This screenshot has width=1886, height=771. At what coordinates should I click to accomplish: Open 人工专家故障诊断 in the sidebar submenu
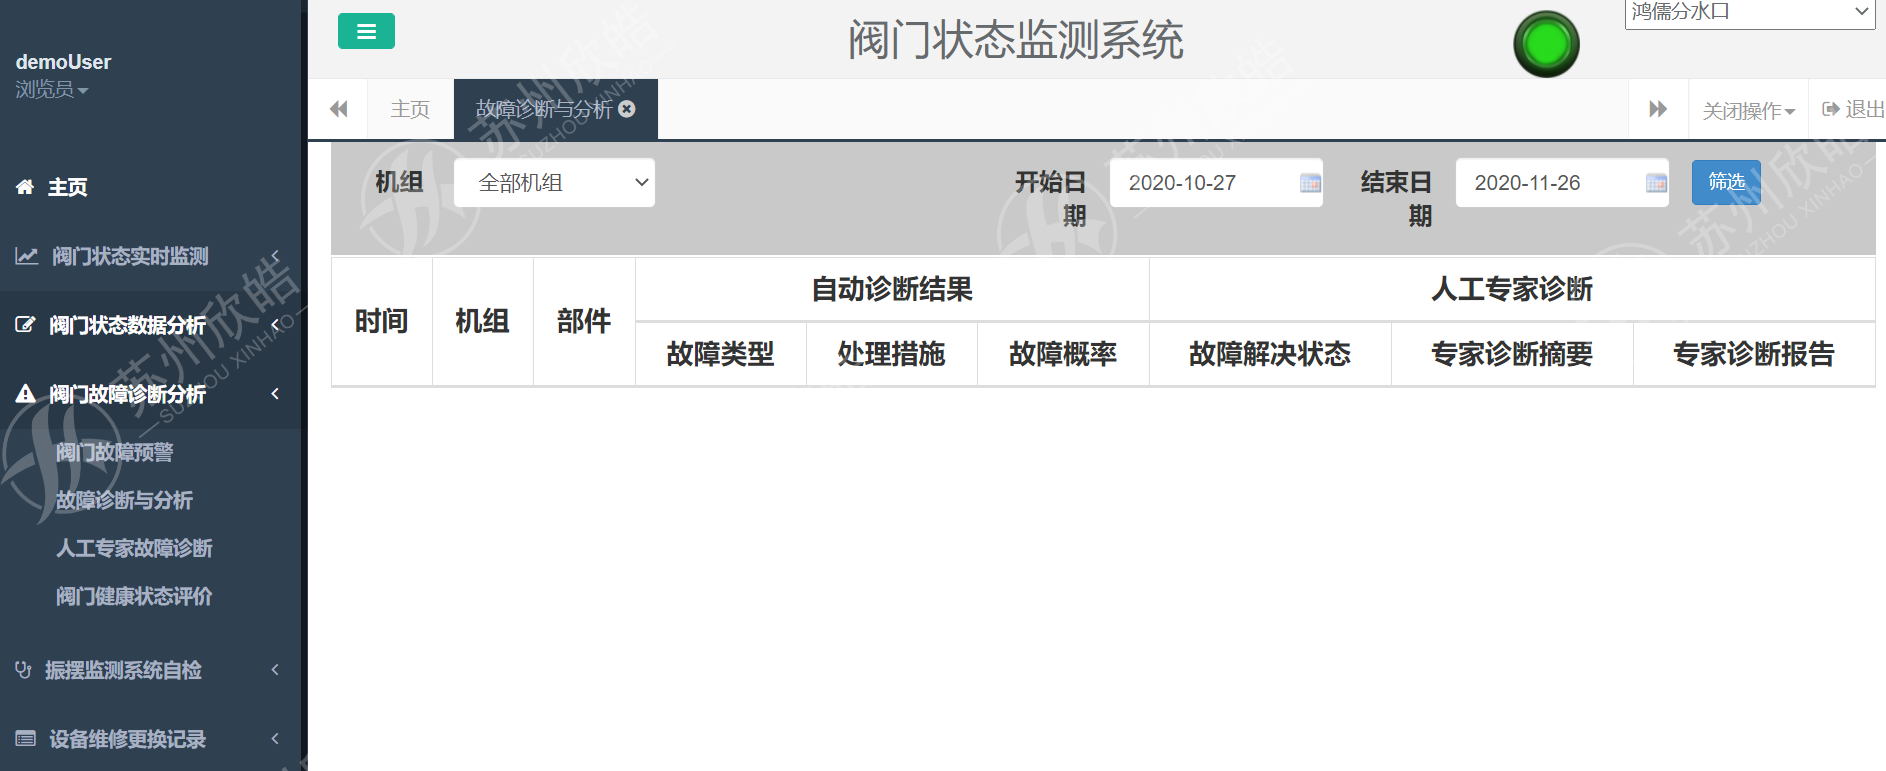point(134,549)
